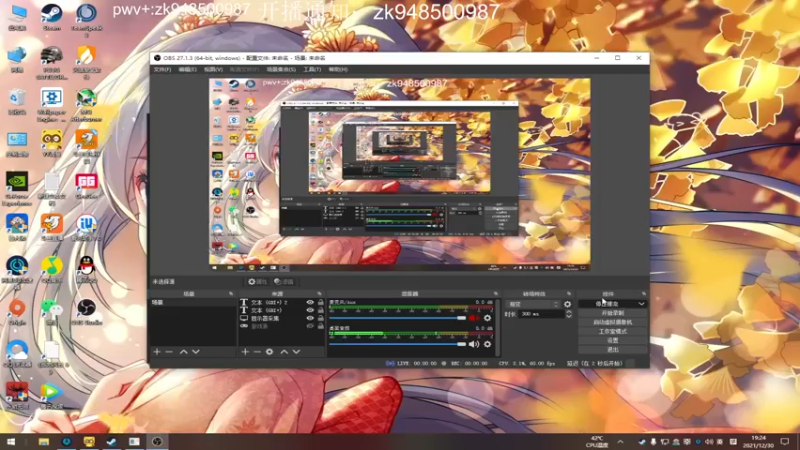Open source properties gear in Sources toolbar
Screen dimensions: 800x450
[269, 352]
